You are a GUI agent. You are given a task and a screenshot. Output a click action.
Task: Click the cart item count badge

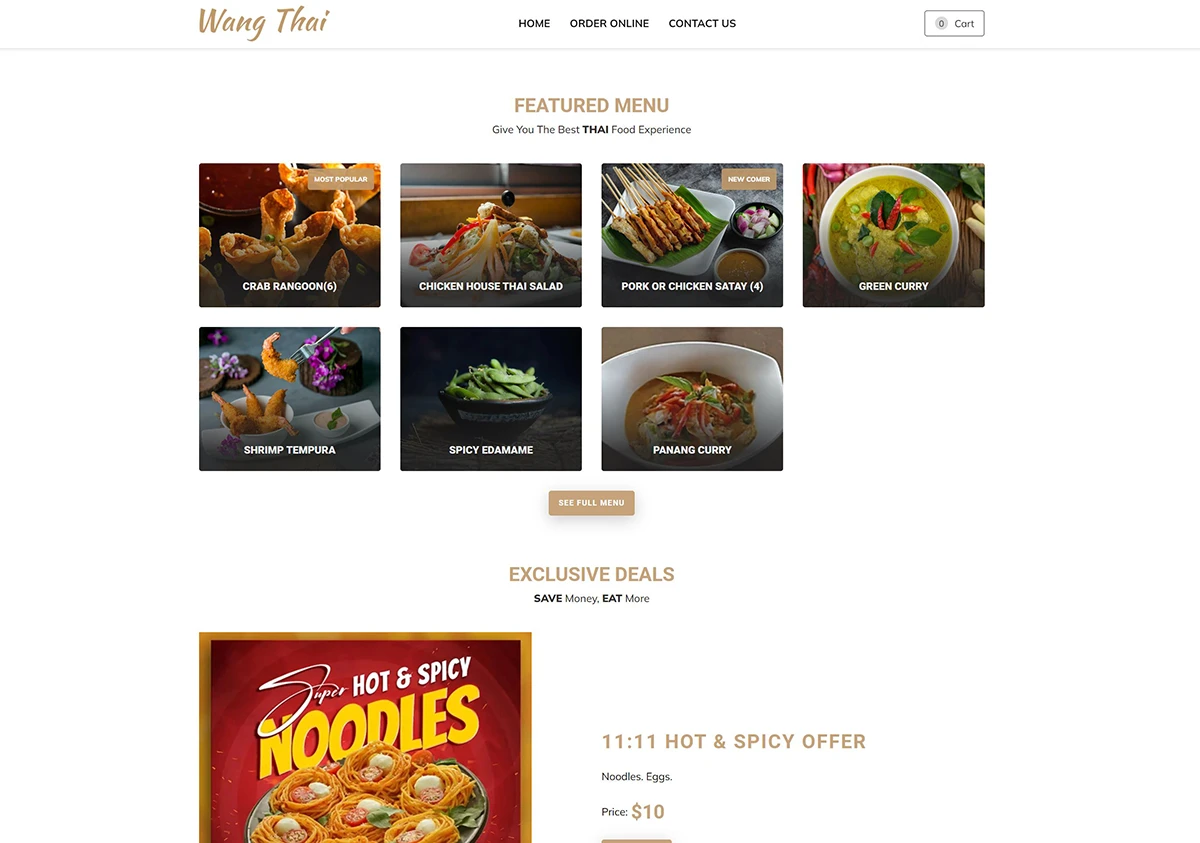tap(941, 23)
